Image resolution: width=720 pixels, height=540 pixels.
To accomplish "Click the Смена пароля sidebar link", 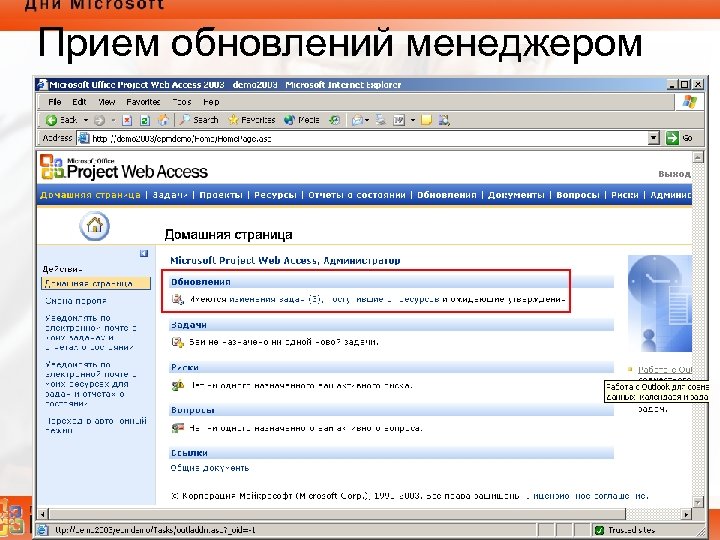I will click(x=76, y=301).
